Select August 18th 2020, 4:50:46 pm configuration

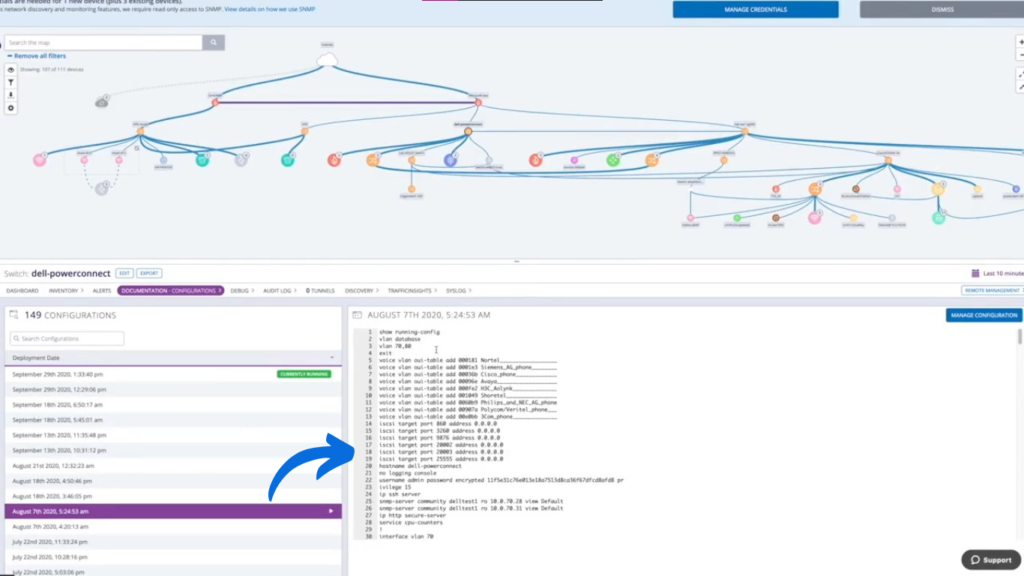click(x=173, y=481)
